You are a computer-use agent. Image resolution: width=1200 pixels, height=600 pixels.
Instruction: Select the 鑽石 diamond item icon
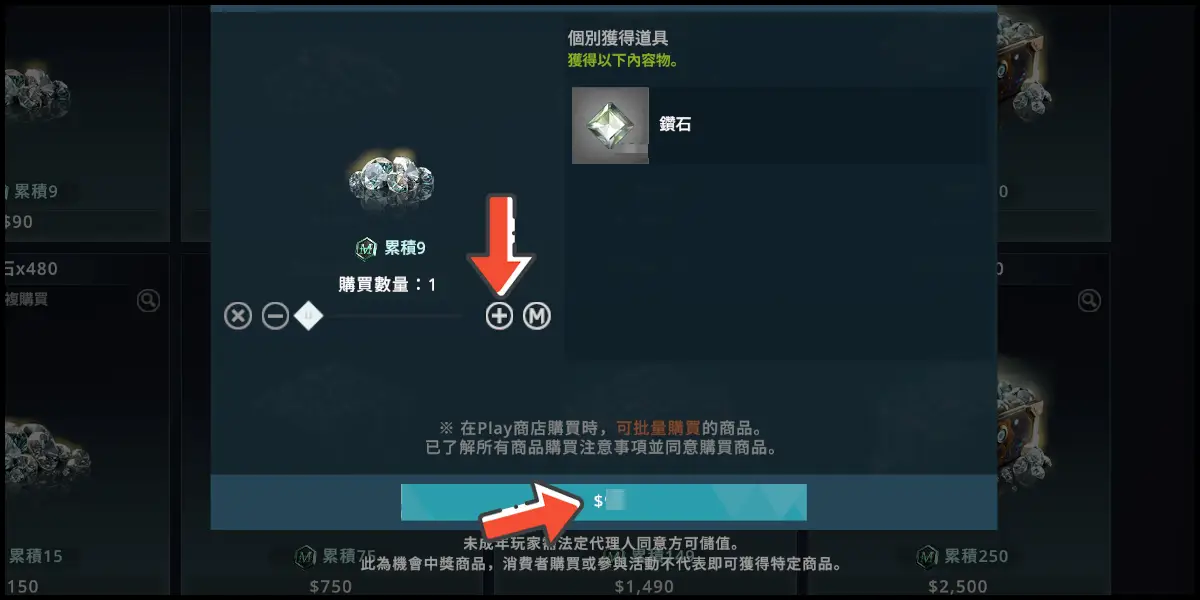(x=610, y=125)
